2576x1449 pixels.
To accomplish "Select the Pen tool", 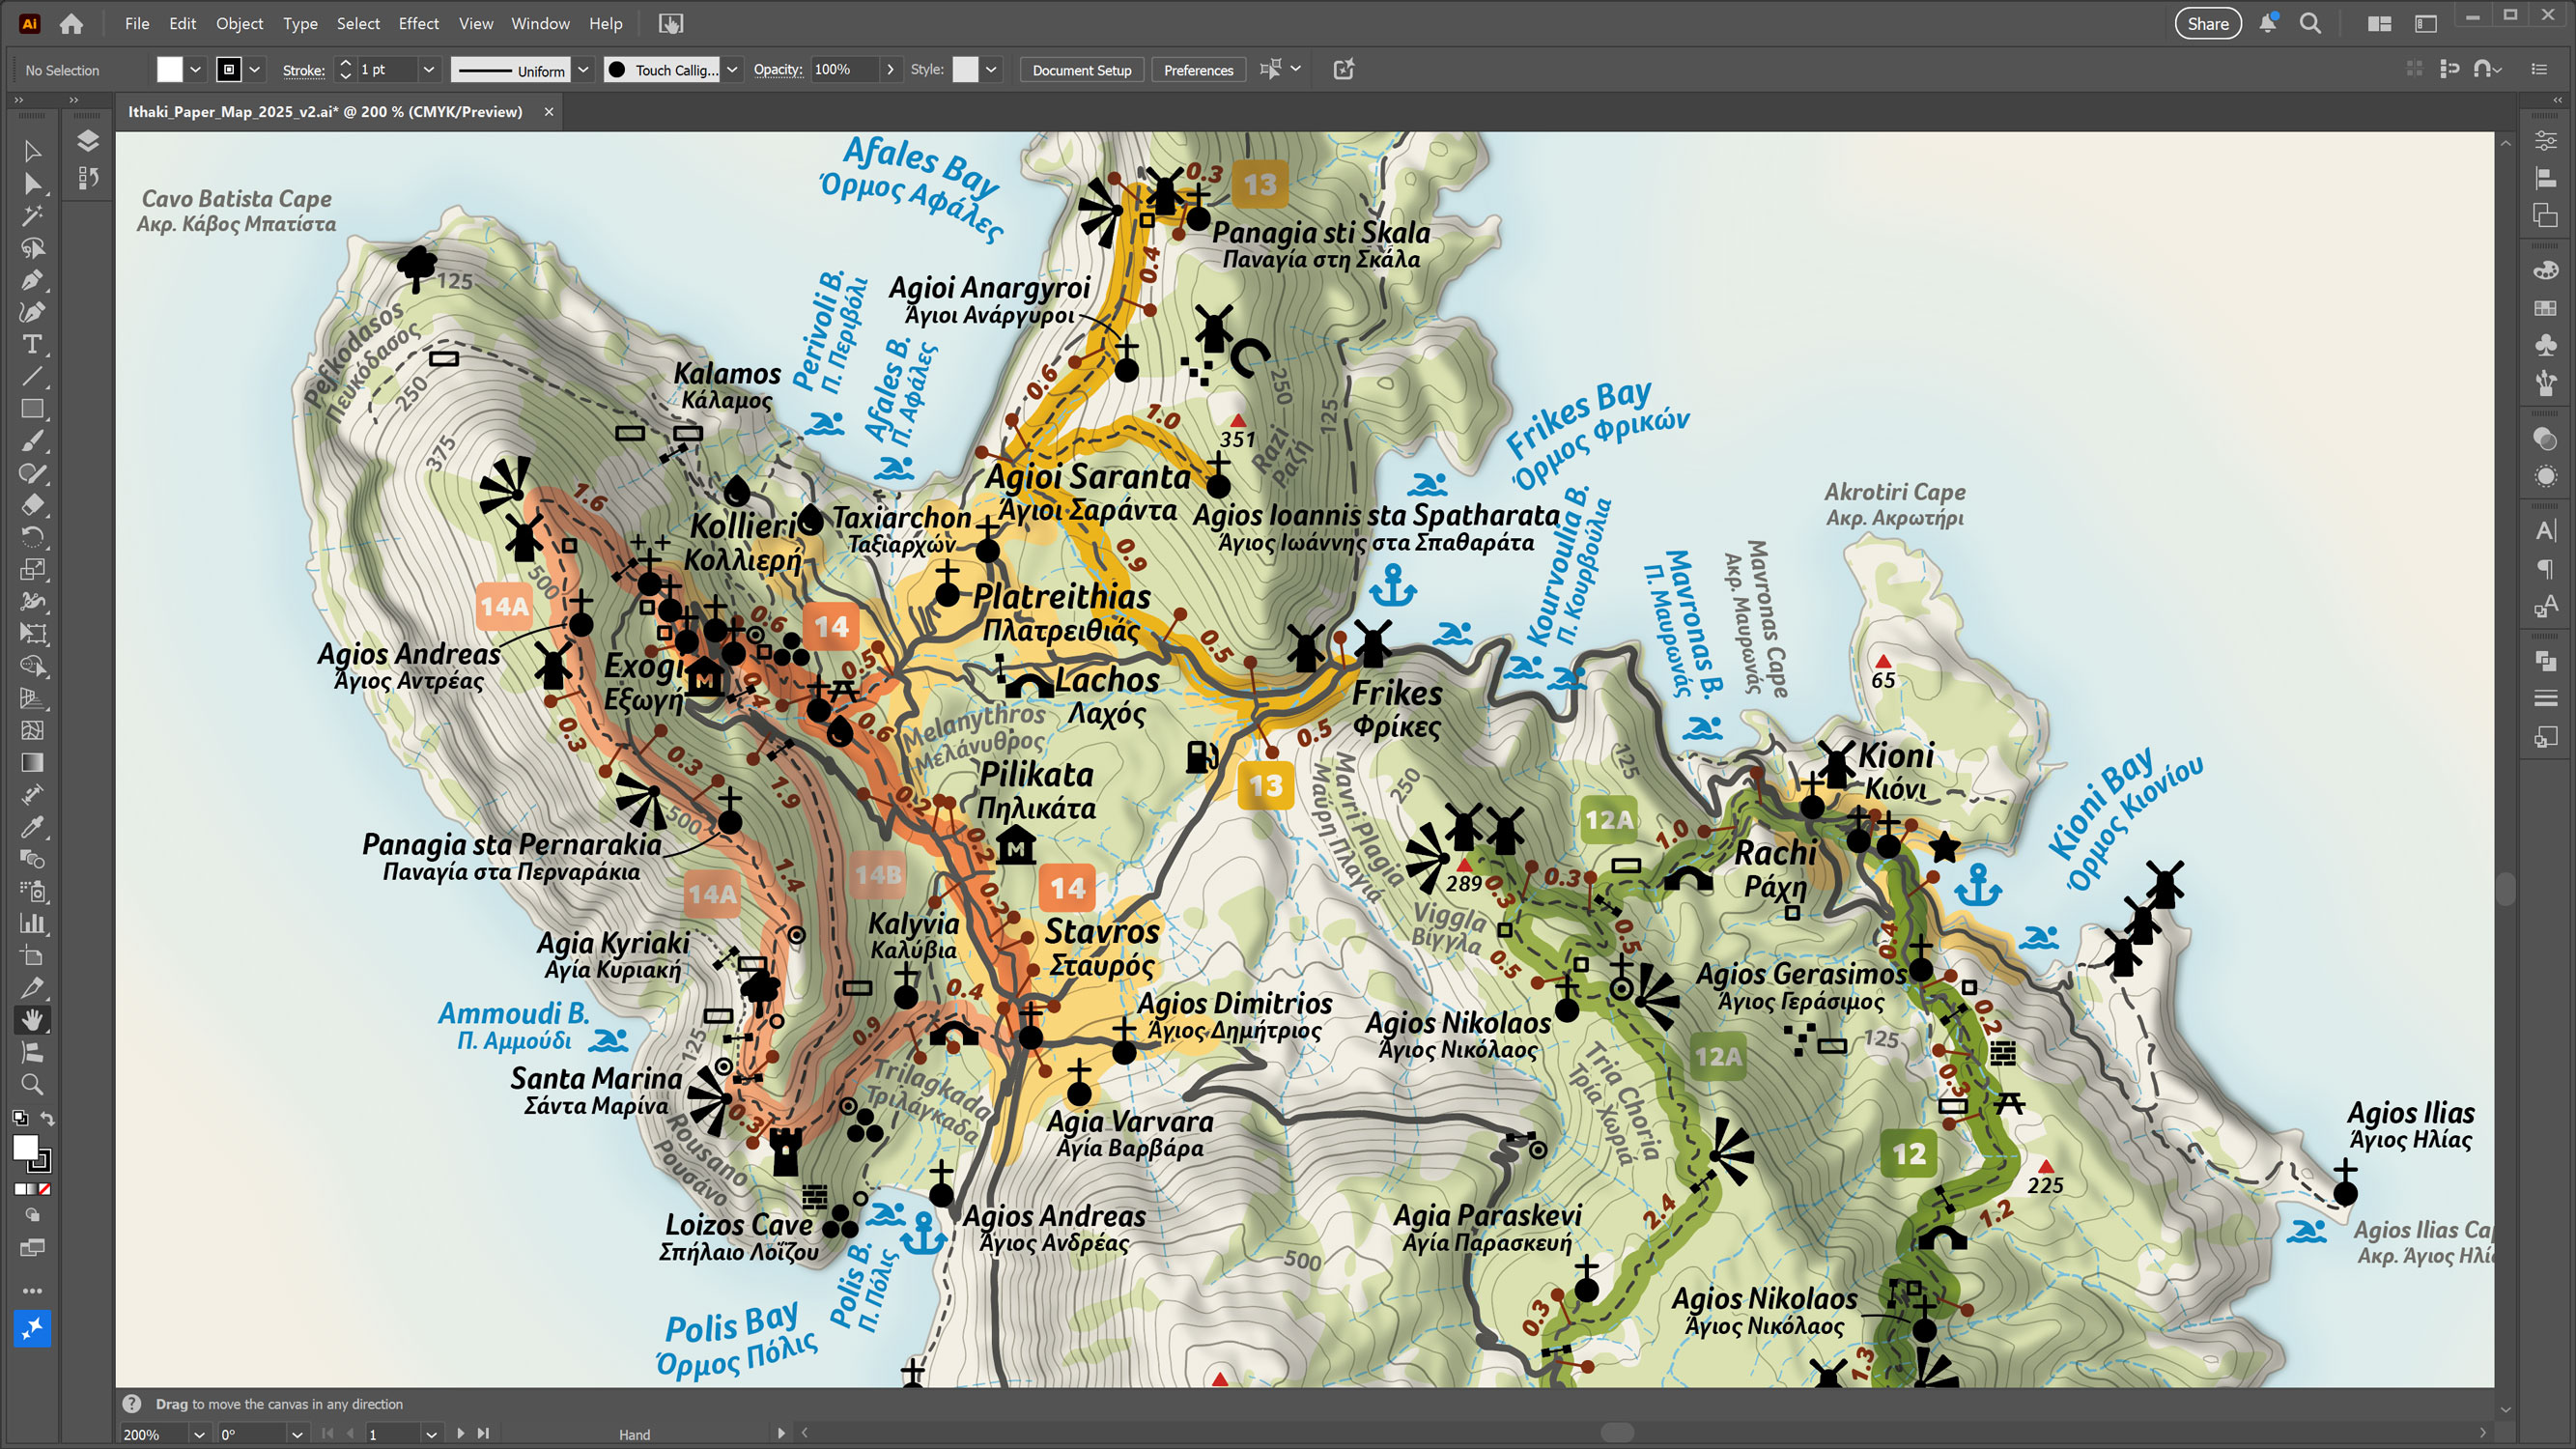I will point(32,280).
